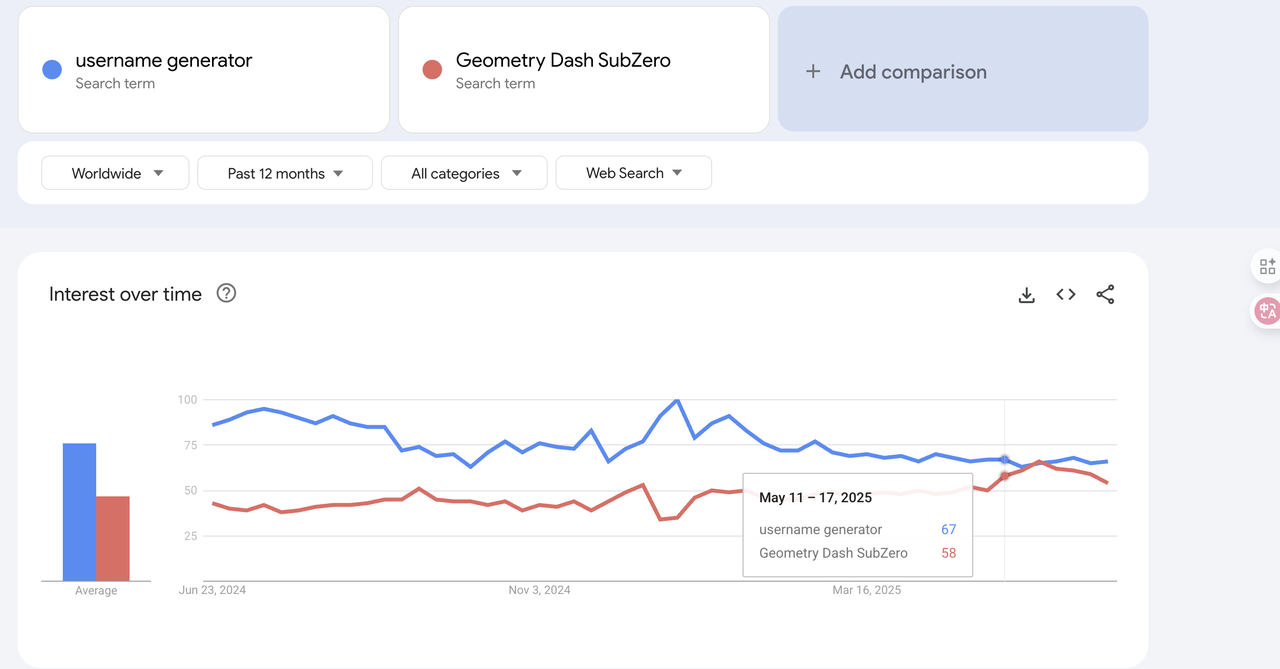
Task: Click the blue data point on May 11–17
Action: pos(1004,460)
